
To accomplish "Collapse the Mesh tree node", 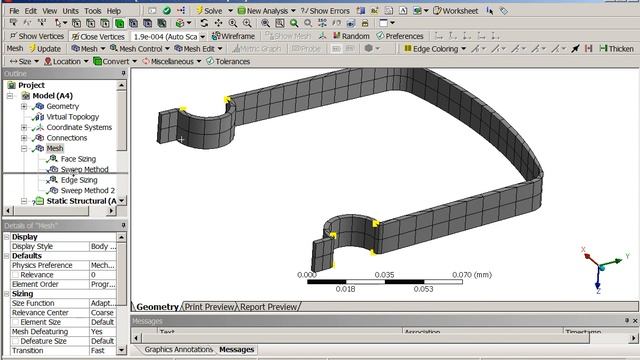I will tap(24, 149).
